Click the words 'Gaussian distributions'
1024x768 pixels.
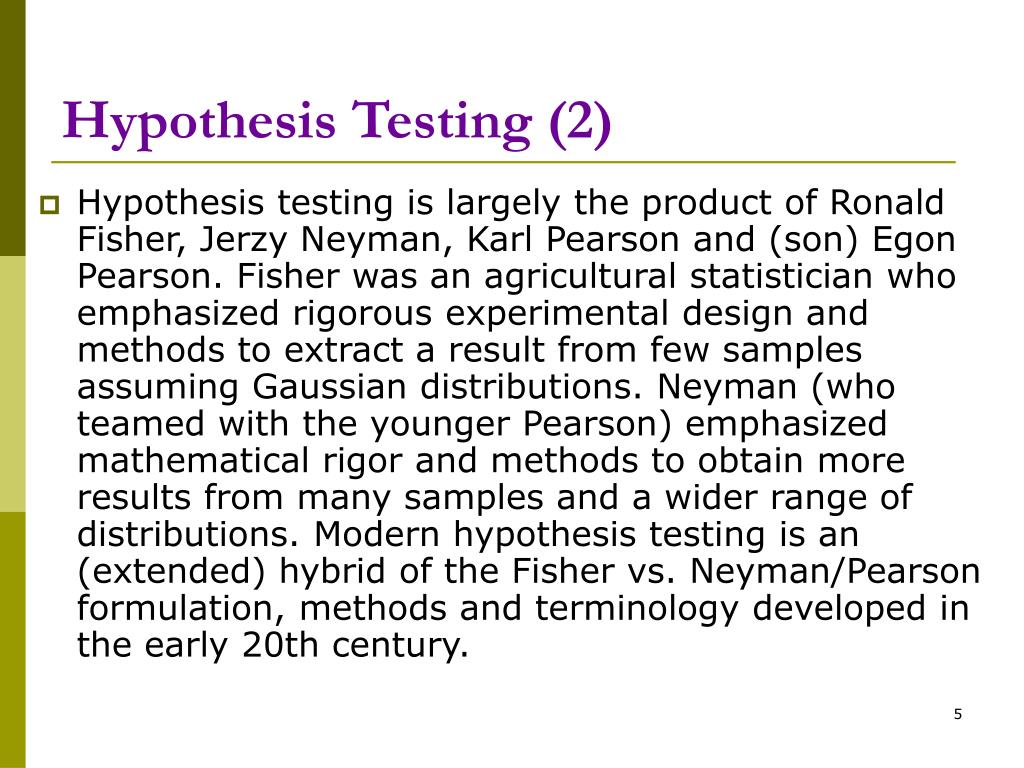coord(447,387)
